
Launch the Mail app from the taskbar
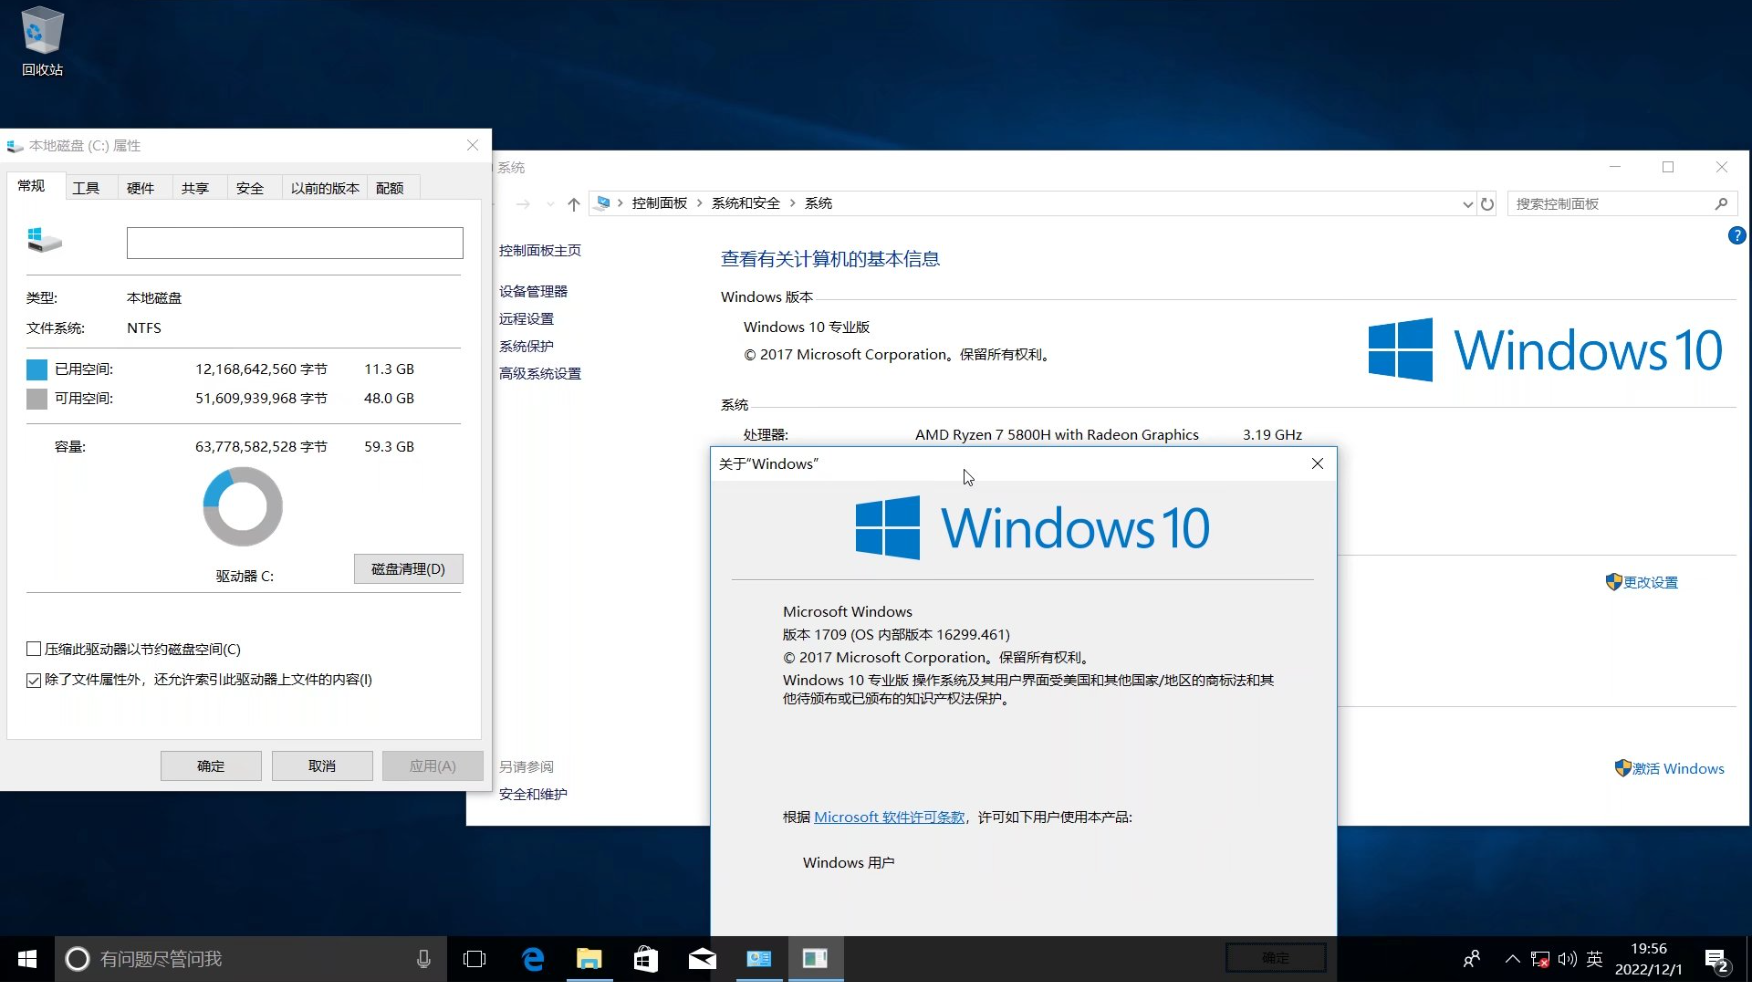[x=702, y=958]
